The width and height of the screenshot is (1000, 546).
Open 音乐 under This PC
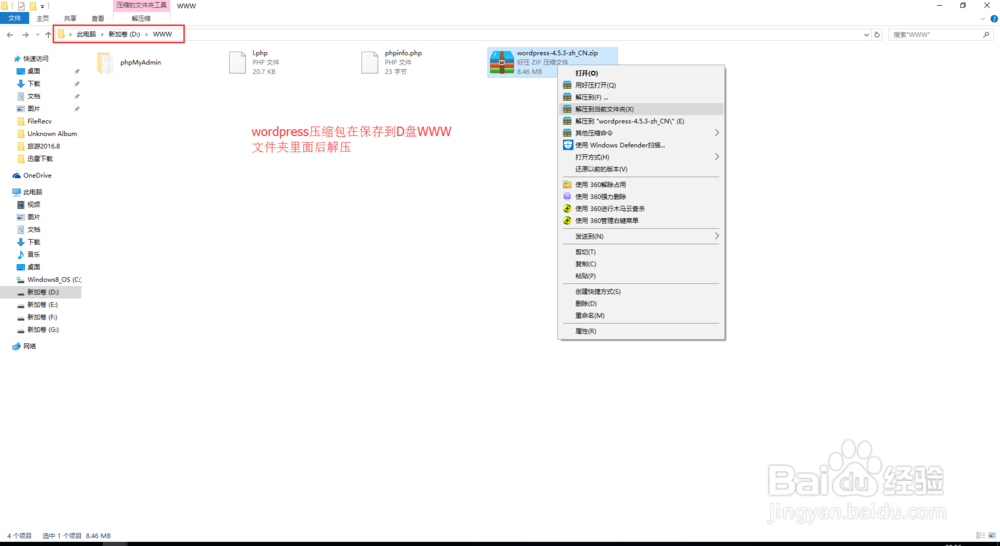click(x=34, y=255)
